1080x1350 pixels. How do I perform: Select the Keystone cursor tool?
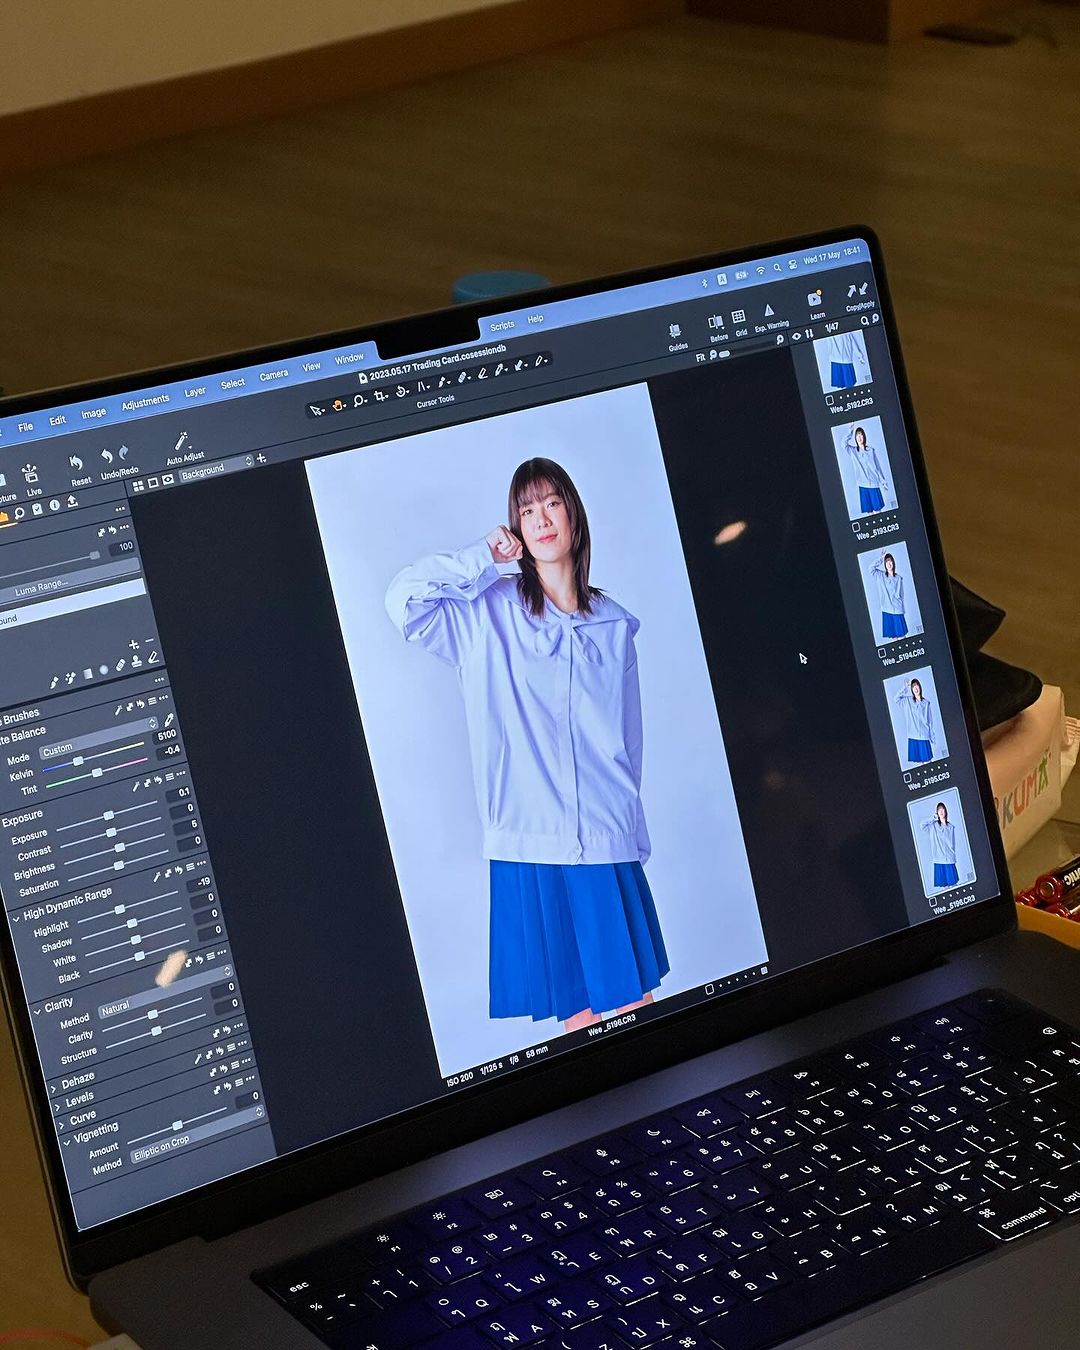click(423, 387)
